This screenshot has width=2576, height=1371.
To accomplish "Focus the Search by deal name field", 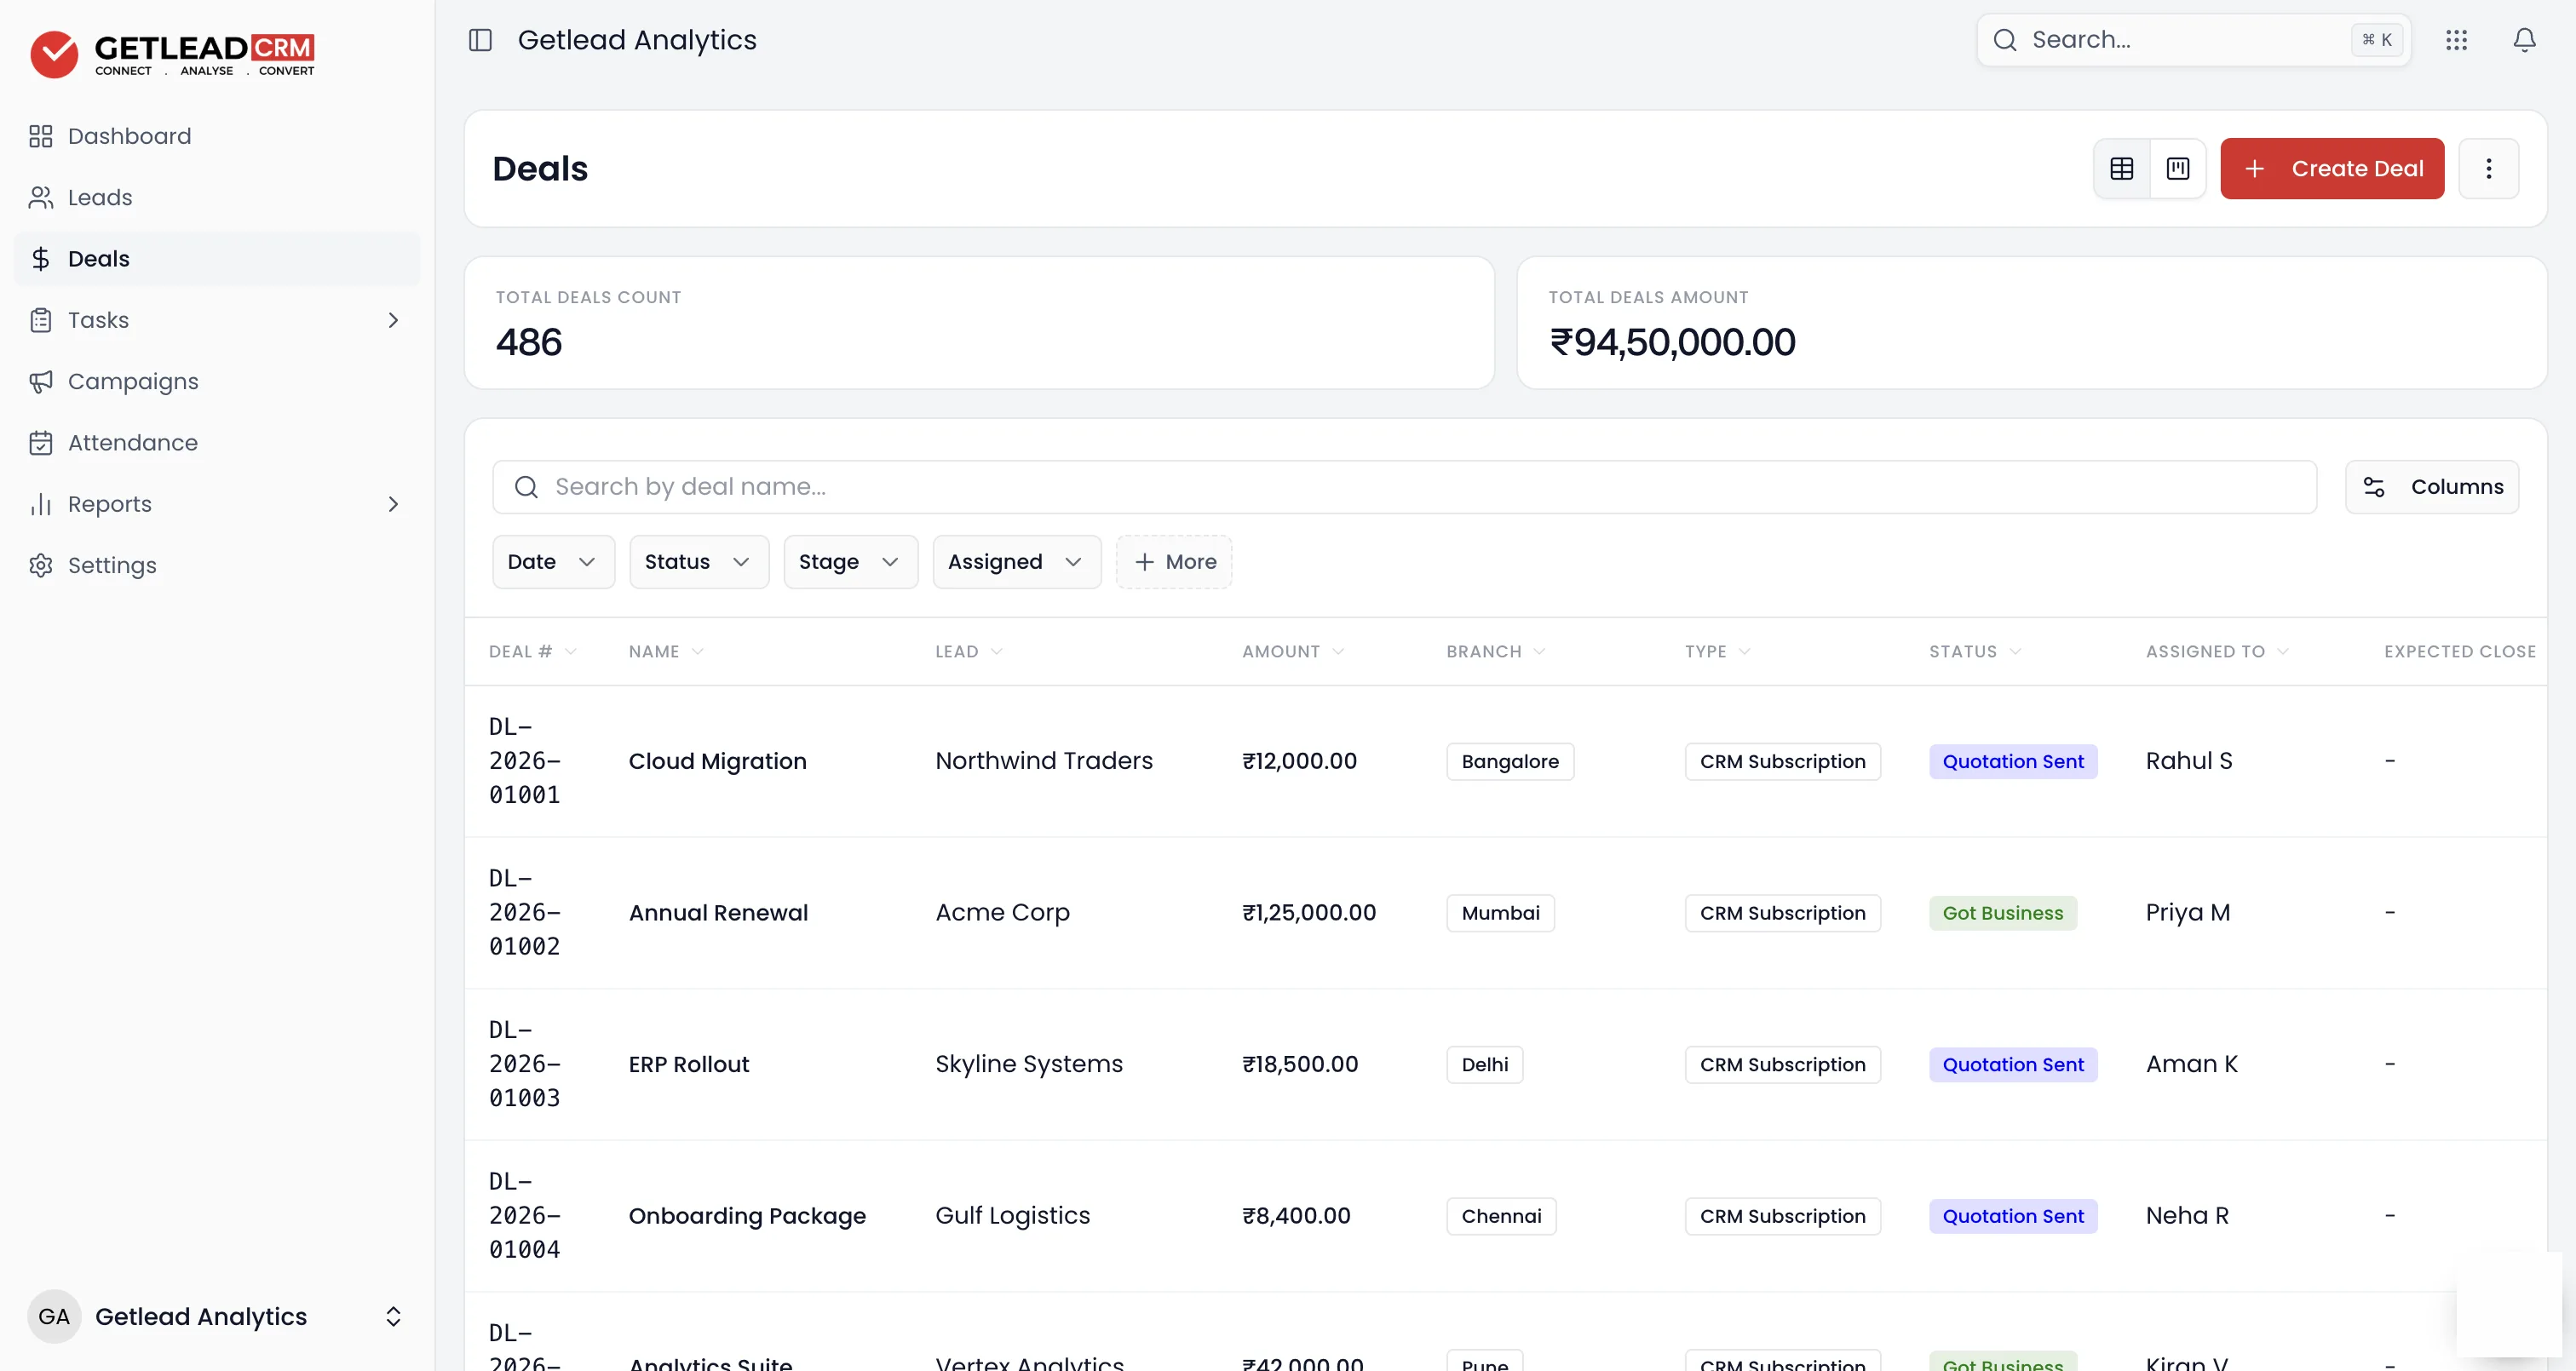I will click(x=1404, y=487).
